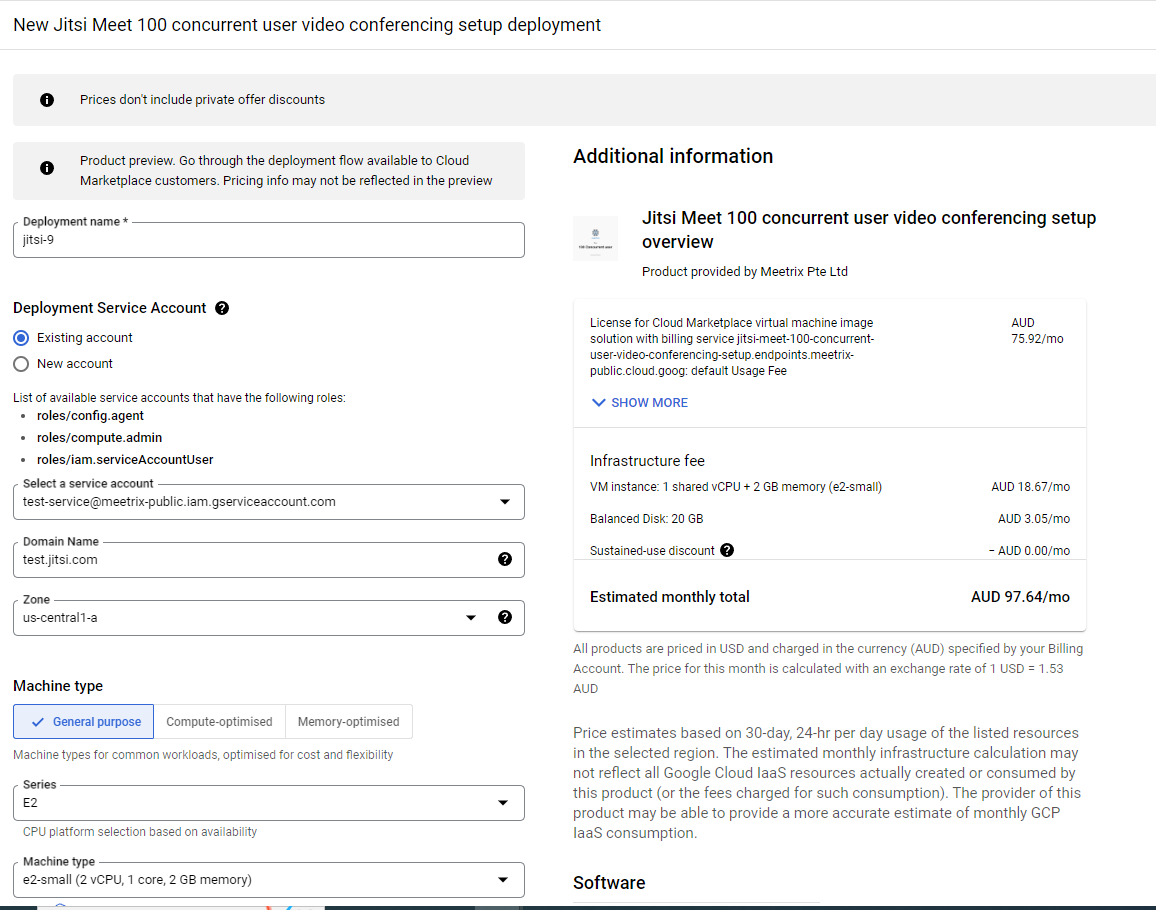Image resolution: width=1156 pixels, height=910 pixels.
Task: Click the Jitsi Meet product logo
Action: tap(595, 238)
